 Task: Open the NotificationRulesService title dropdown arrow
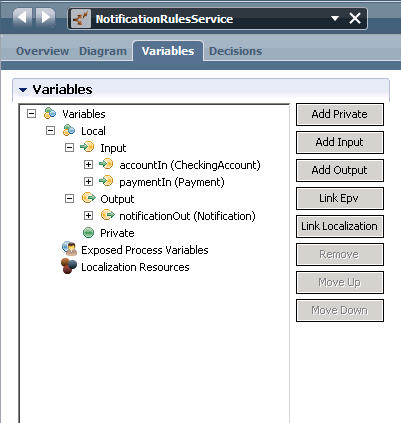[x=335, y=18]
